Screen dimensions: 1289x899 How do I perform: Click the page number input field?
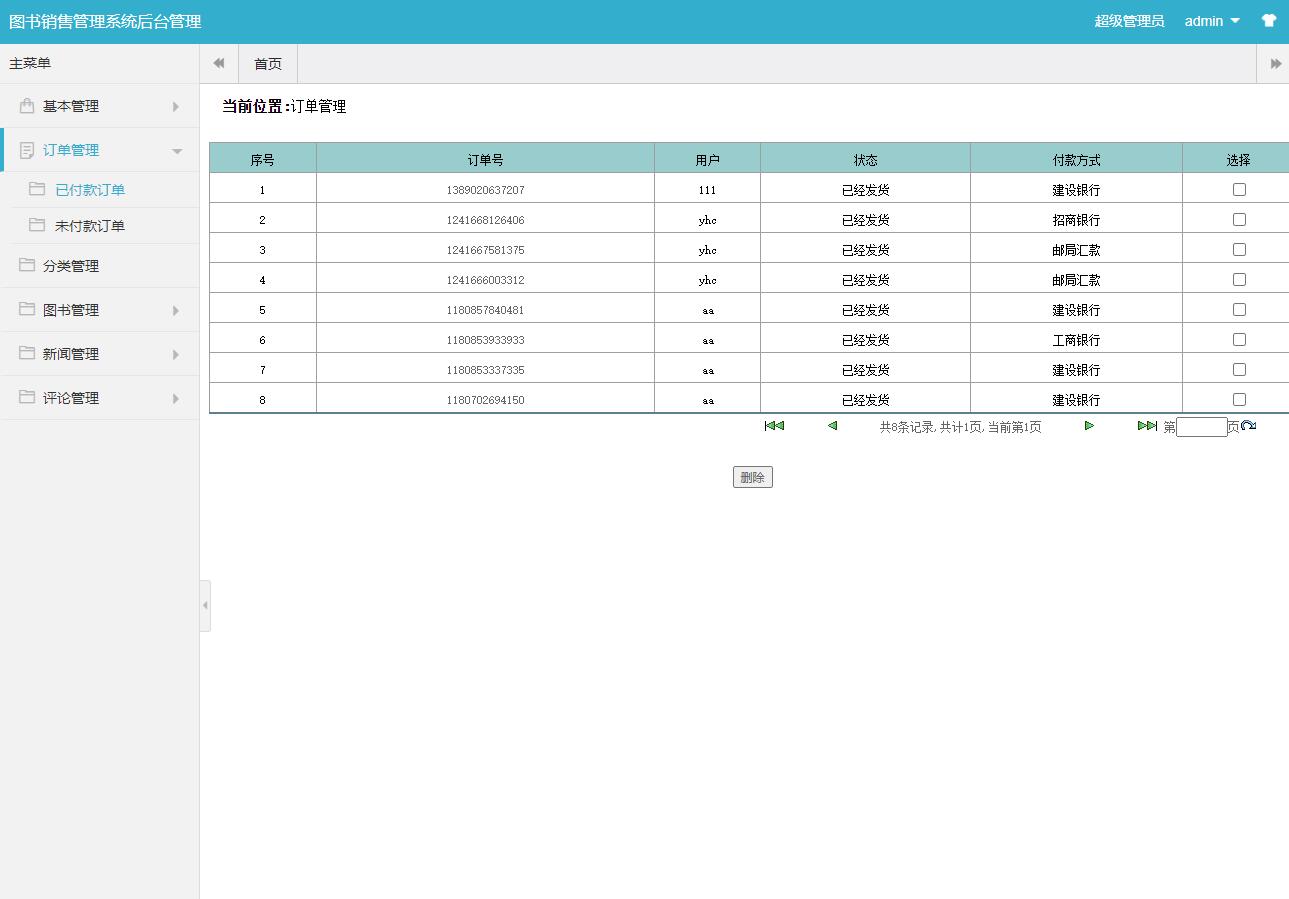(1202, 426)
